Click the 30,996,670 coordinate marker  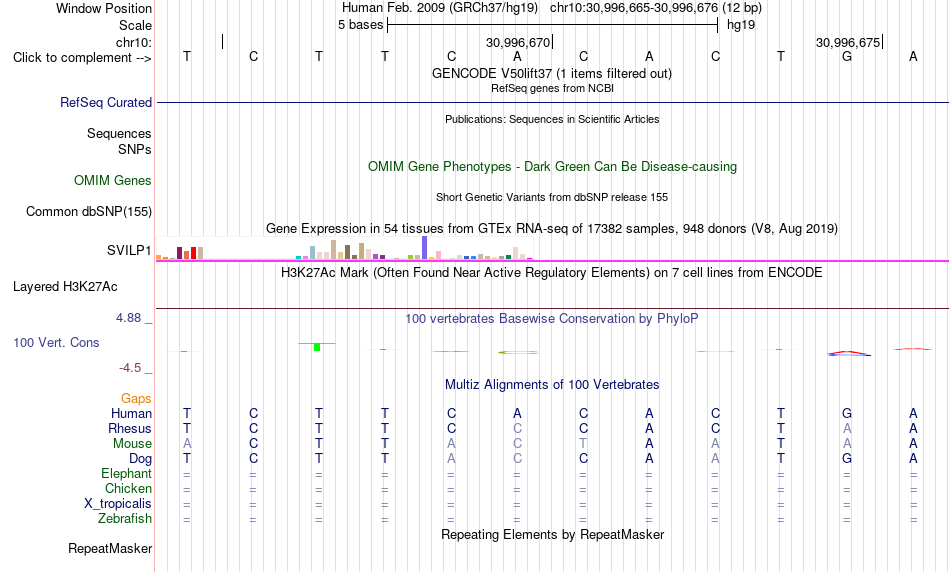(517, 42)
